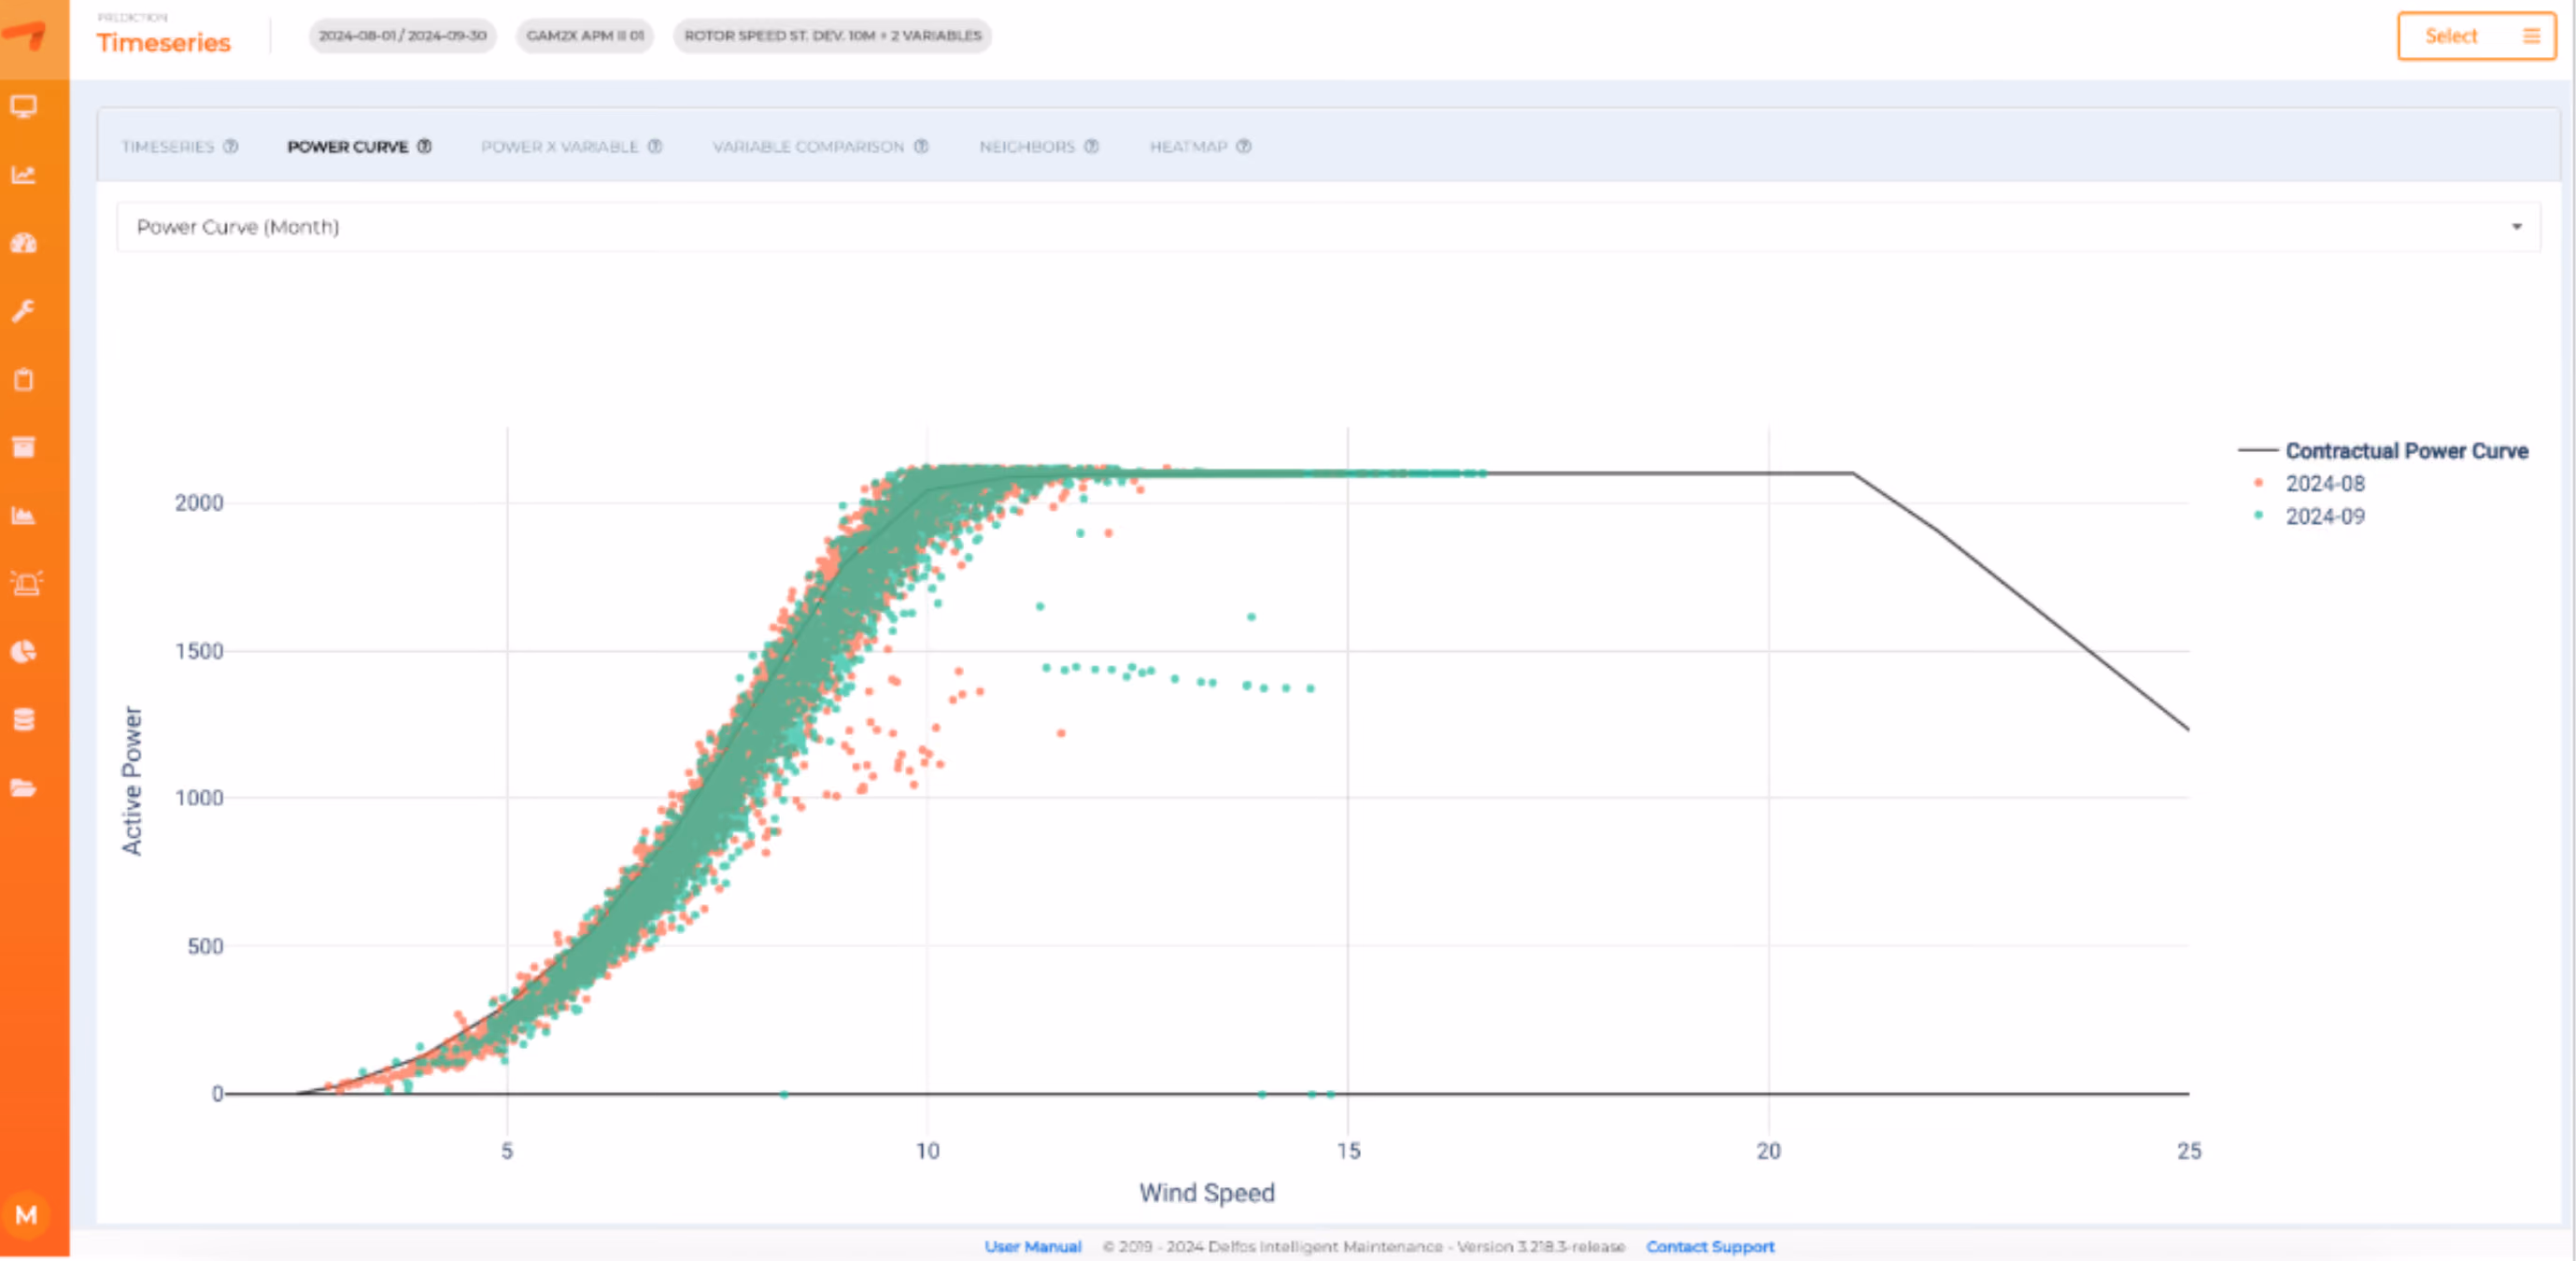
Task: Toggle the Contractual Power Curve legend entry
Action: [x=2383, y=451]
